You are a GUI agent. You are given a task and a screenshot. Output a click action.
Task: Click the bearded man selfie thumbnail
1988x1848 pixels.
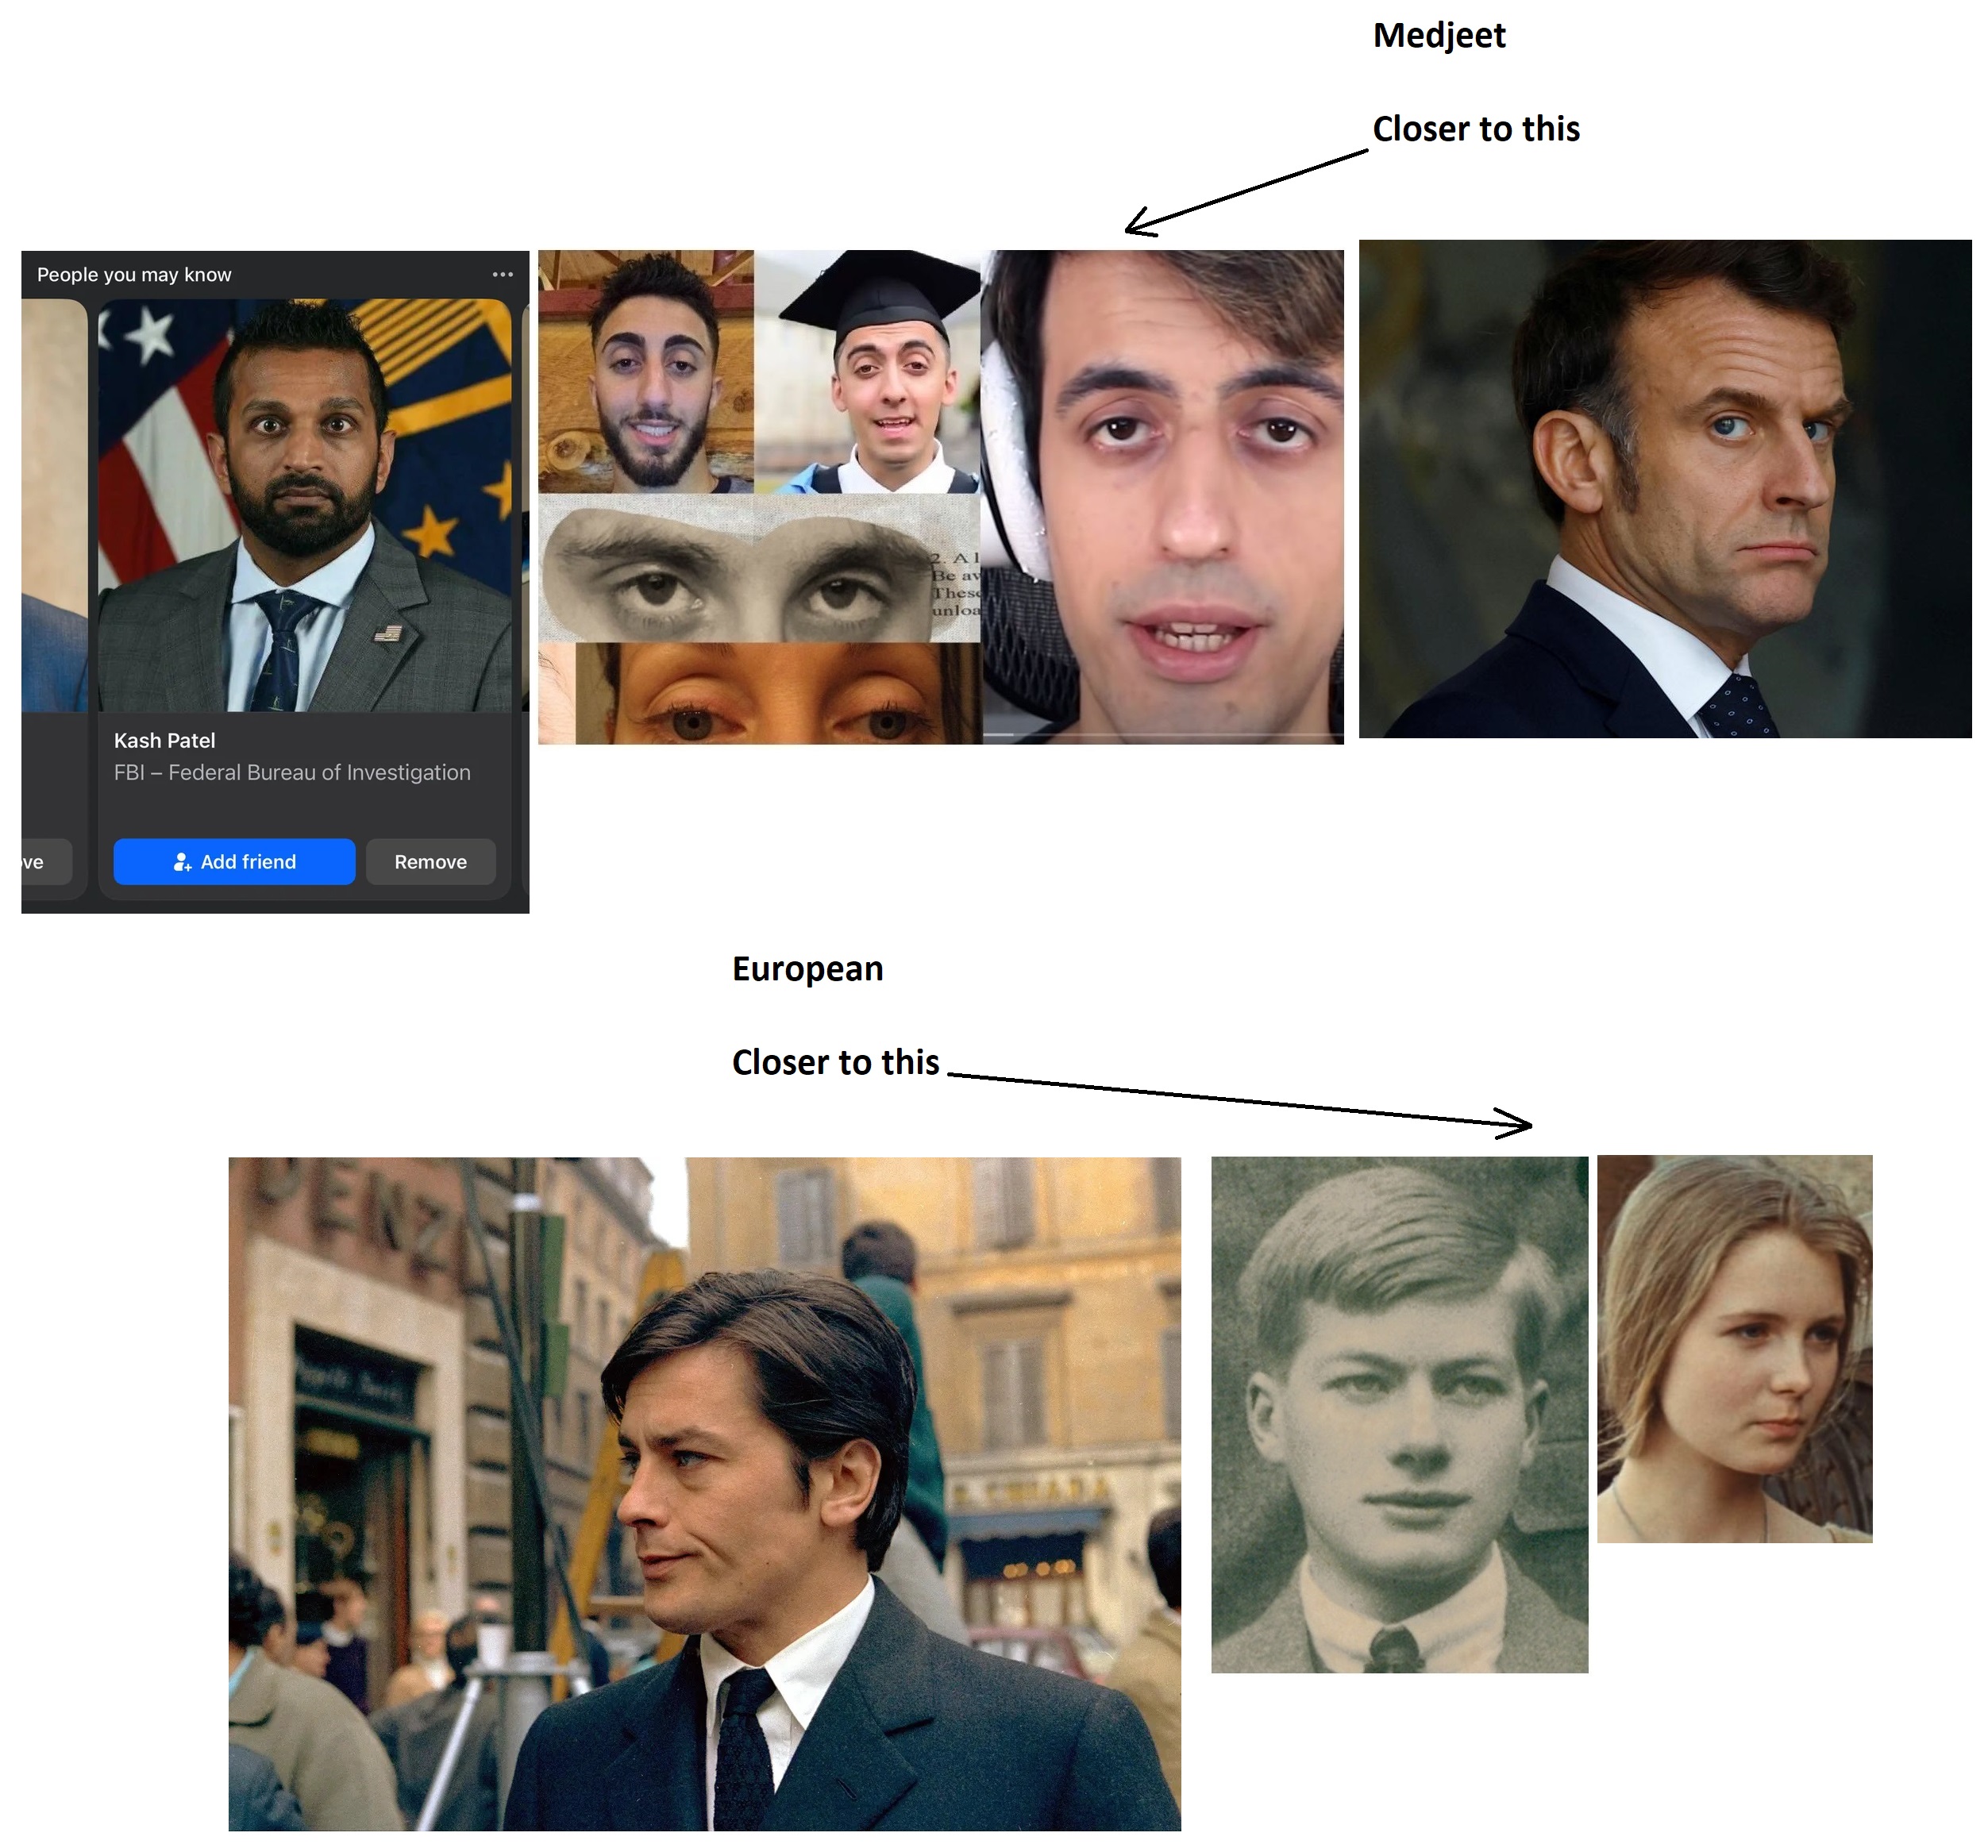pos(646,372)
